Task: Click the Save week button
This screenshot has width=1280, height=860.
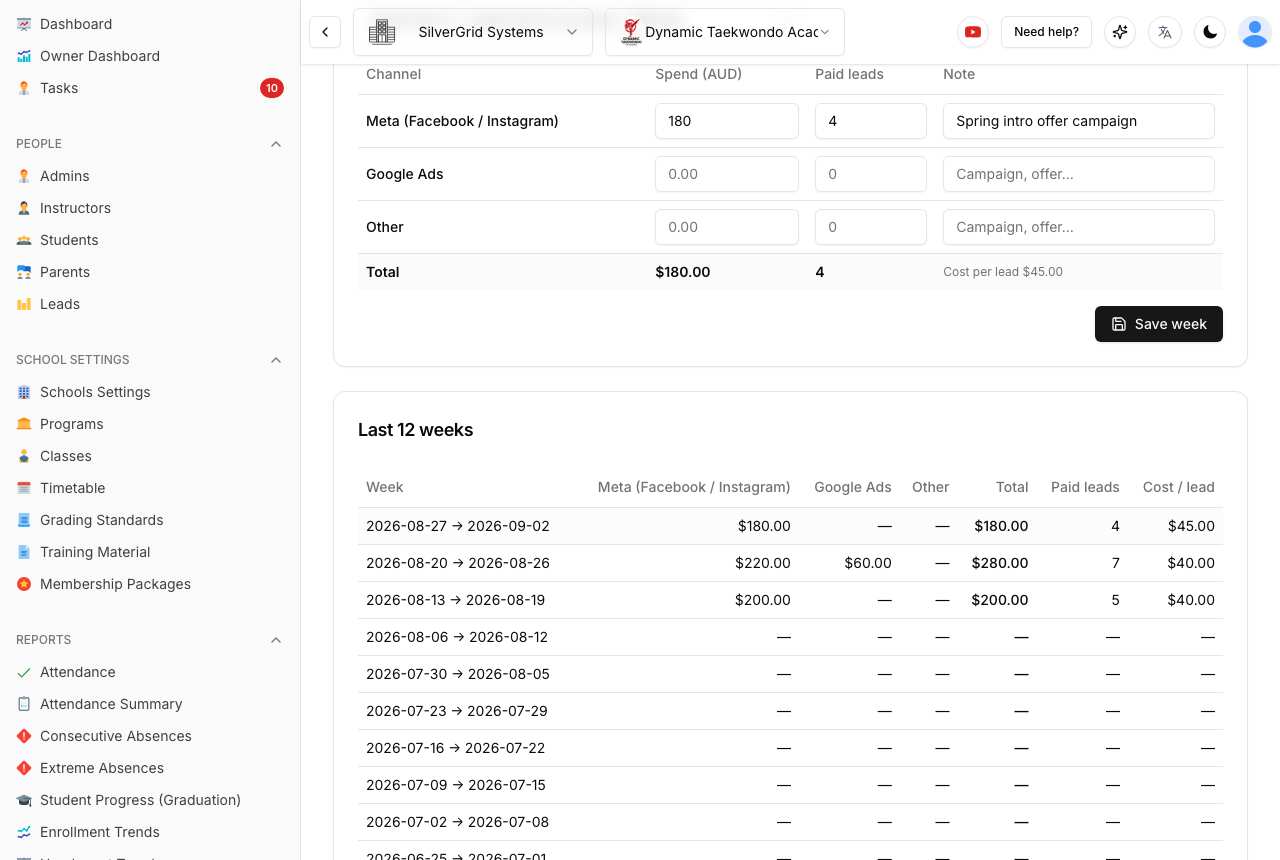Action: pyautogui.click(x=1159, y=324)
